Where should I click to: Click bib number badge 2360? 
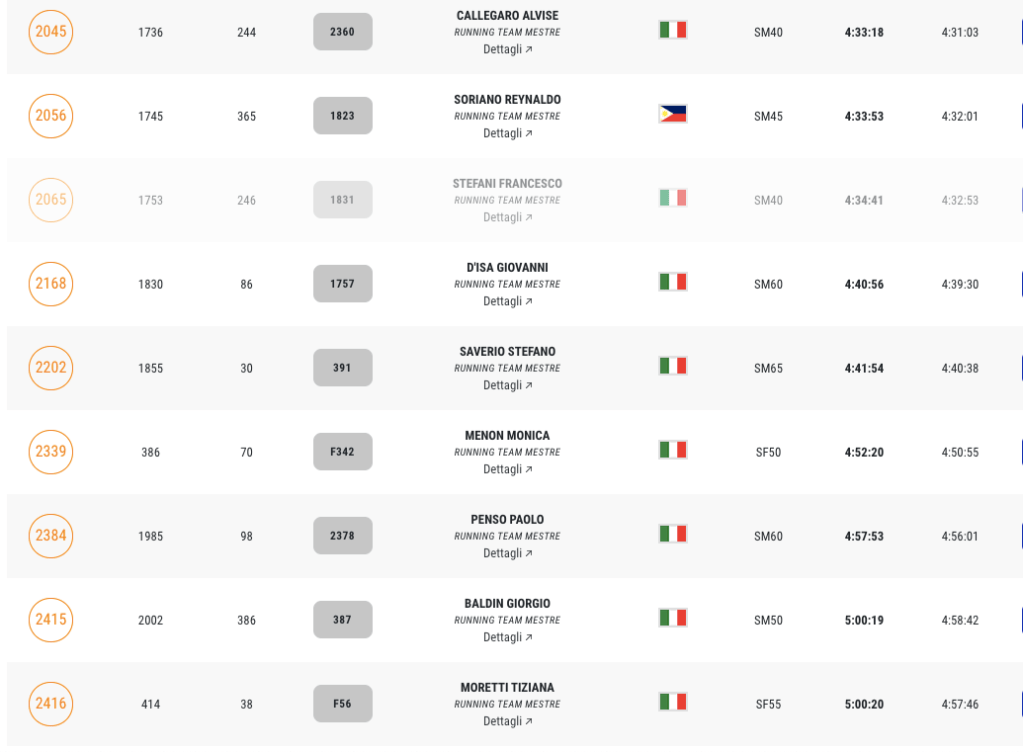pos(342,32)
